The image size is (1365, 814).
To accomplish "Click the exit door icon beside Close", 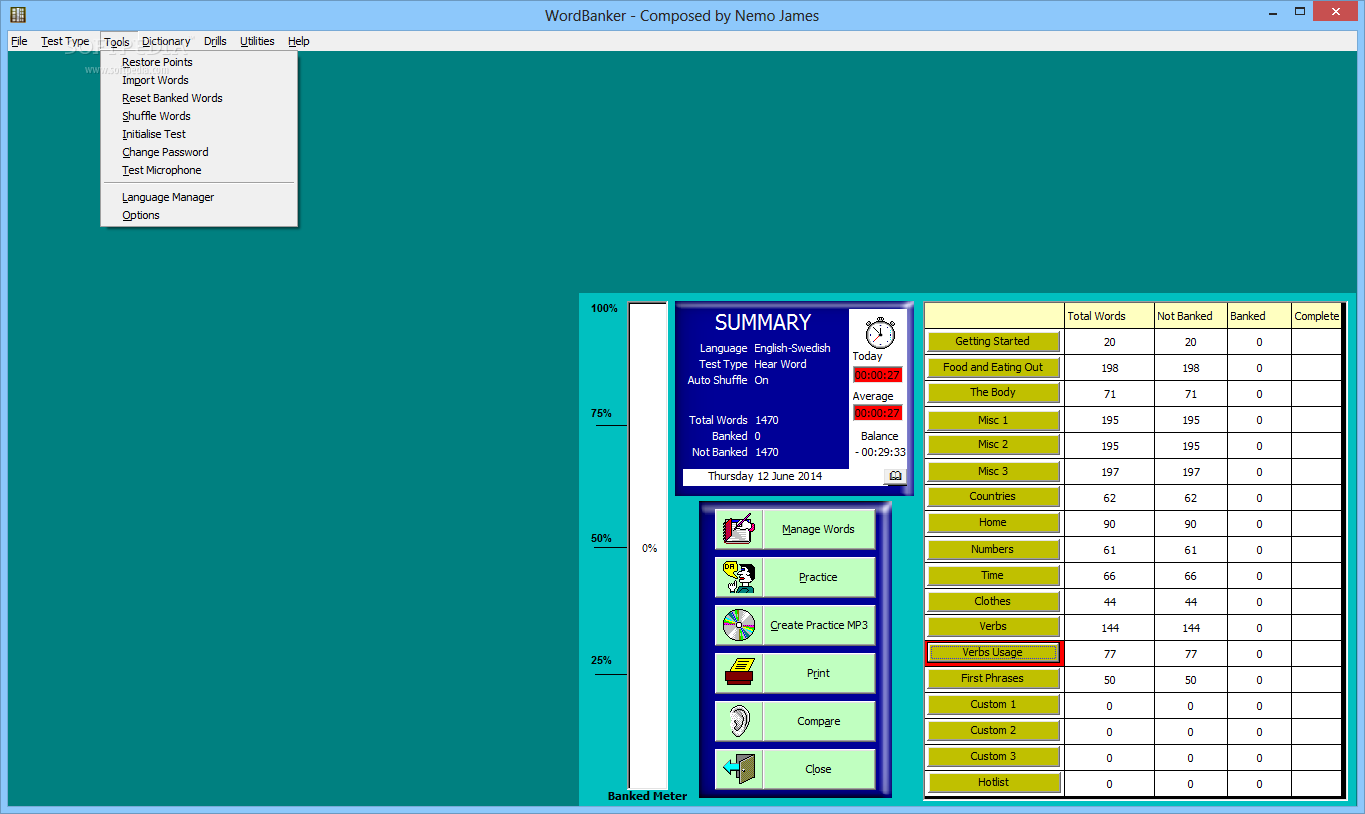I will coord(739,769).
